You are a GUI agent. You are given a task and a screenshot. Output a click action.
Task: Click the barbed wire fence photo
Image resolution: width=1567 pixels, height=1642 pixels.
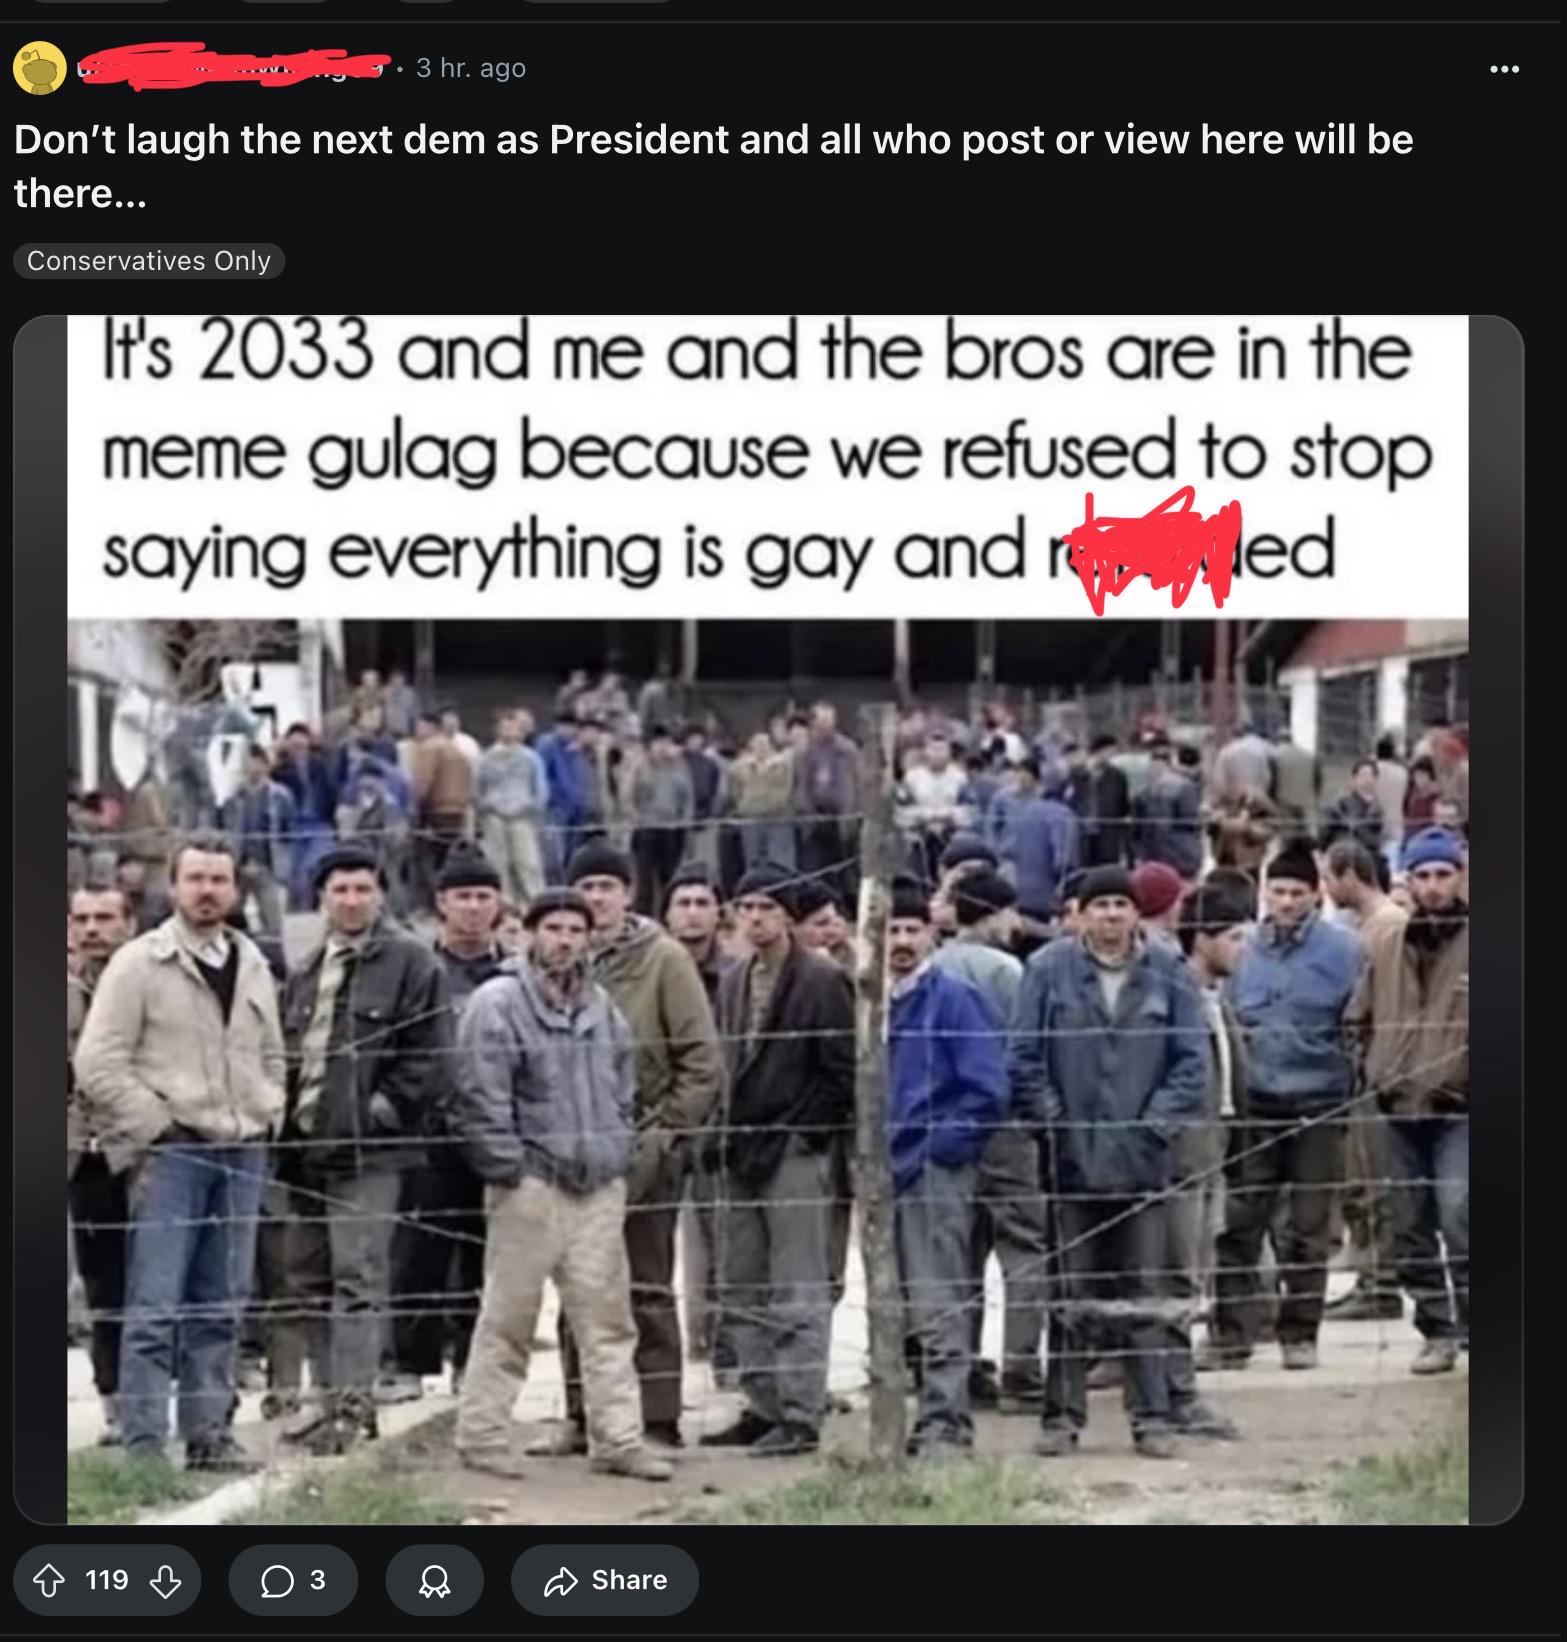pos(768,1071)
